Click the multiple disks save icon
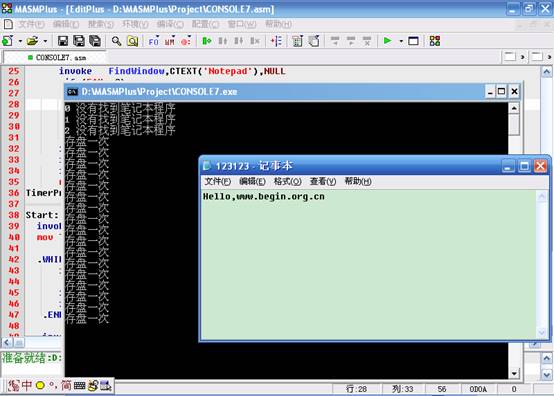The image size is (554, 396). 95,41
